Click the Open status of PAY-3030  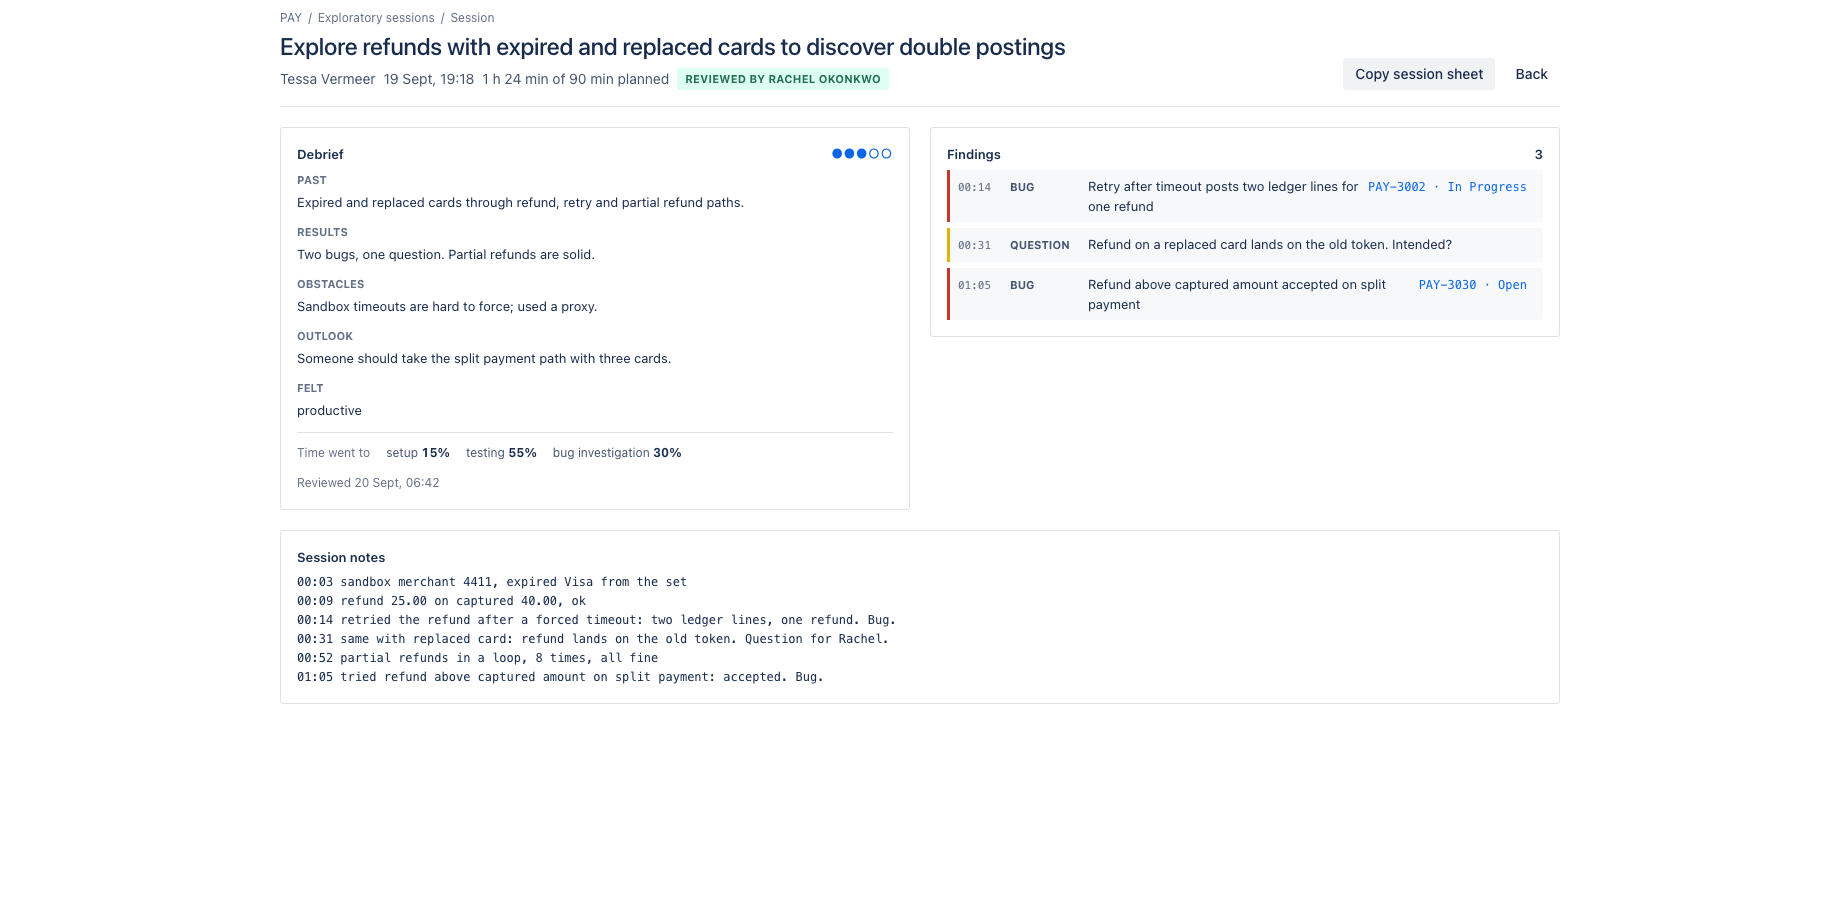[x=1512, y=285]
